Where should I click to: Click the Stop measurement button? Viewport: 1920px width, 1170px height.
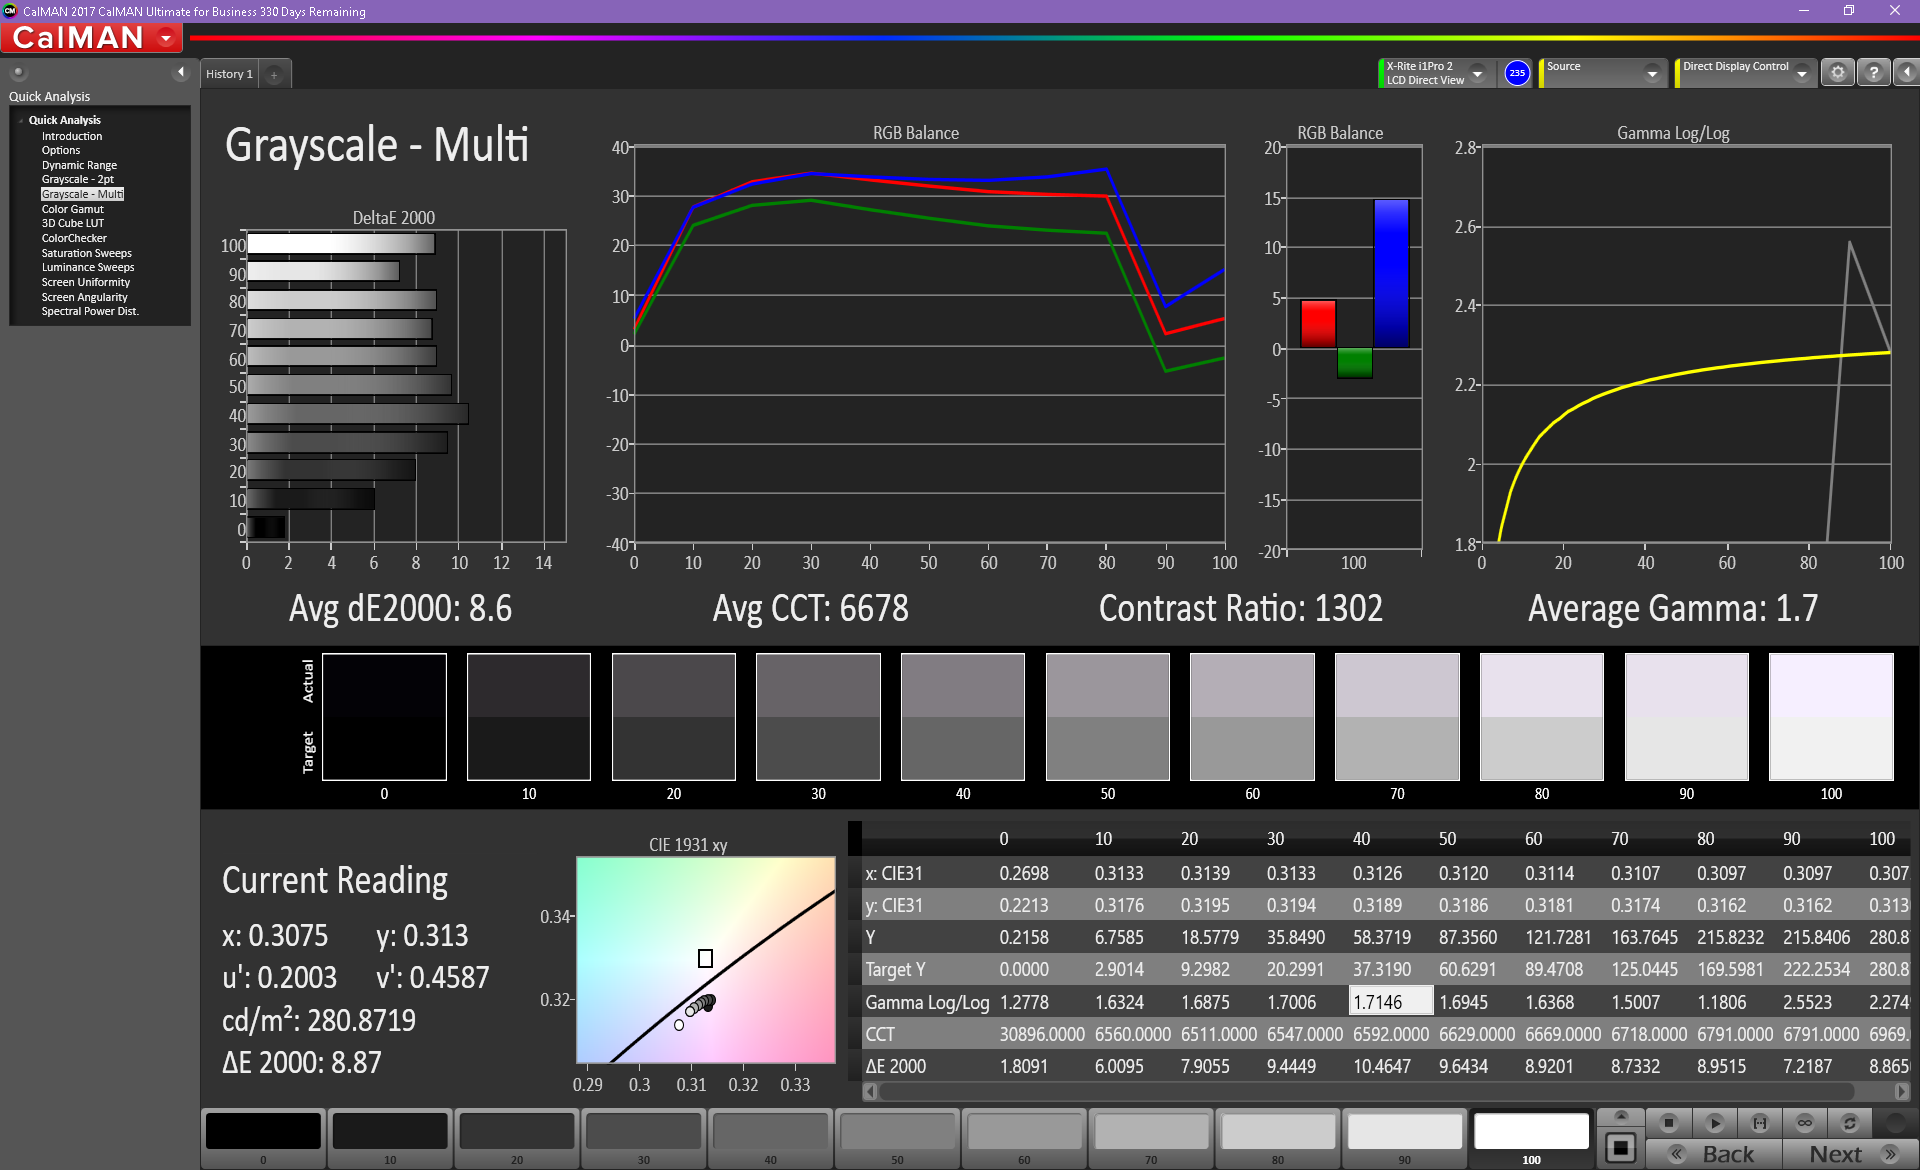click(1668, 1123)
